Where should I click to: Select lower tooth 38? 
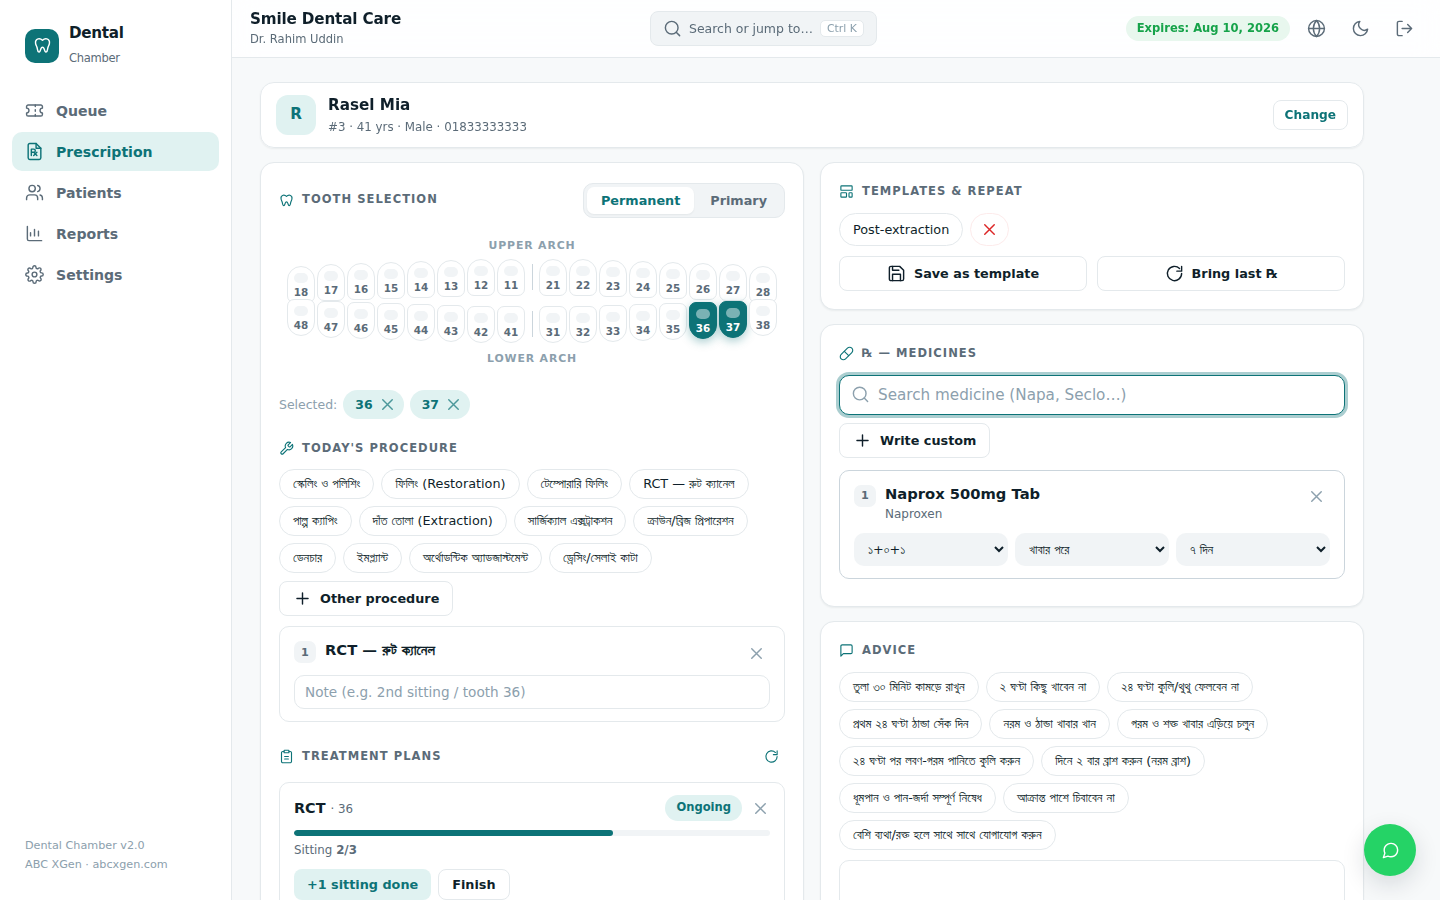pyautogui.click(x=763, y=318)
